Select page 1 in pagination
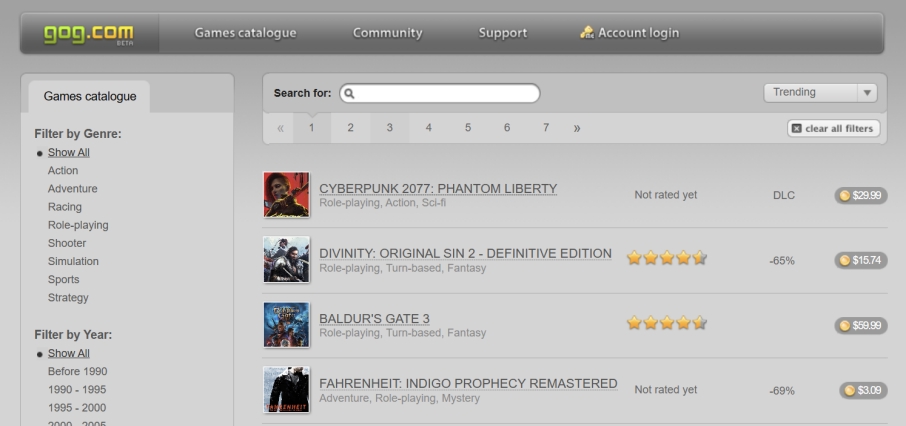This screenshot has width=906, height=426. (311, 128)
